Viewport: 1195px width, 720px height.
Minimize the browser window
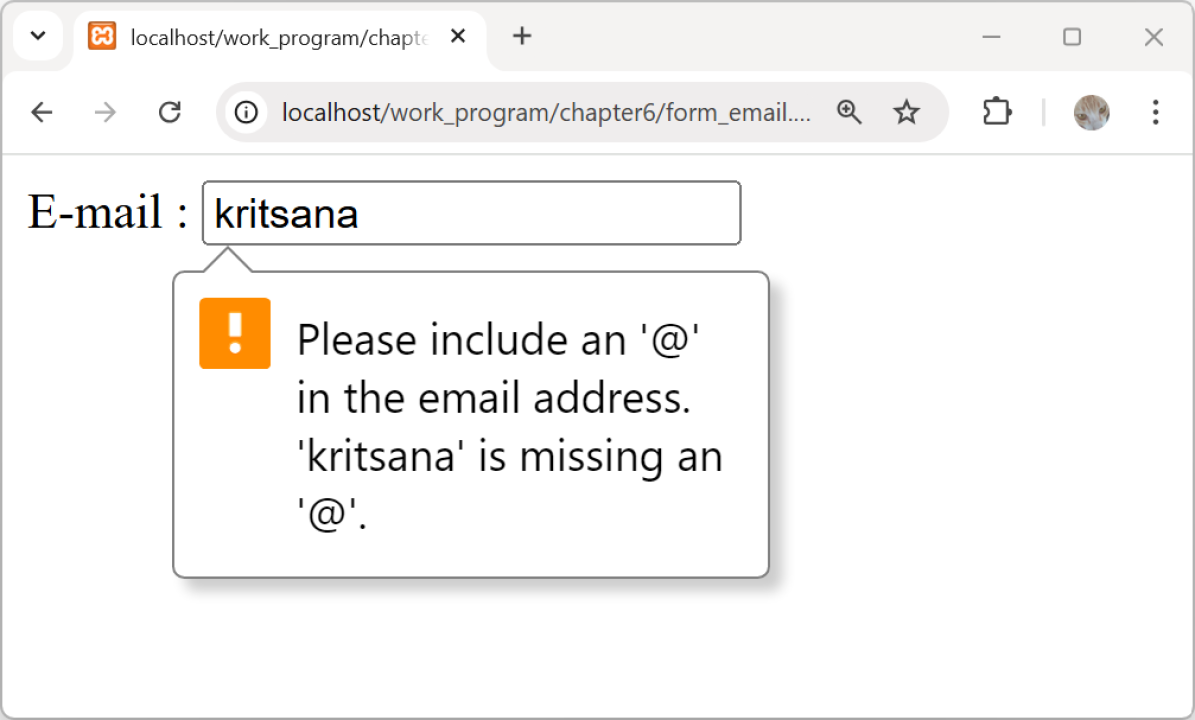pos(991,37)
